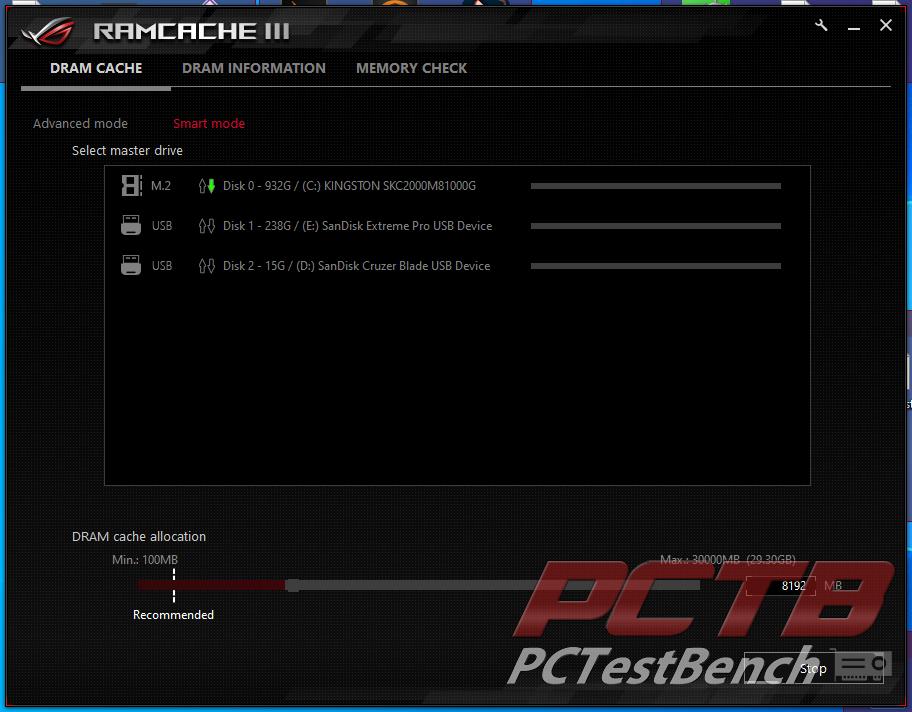Click the usage bar for Disk 1
Image resolution: width=912 pixels, height=712 pixels.
656,226
